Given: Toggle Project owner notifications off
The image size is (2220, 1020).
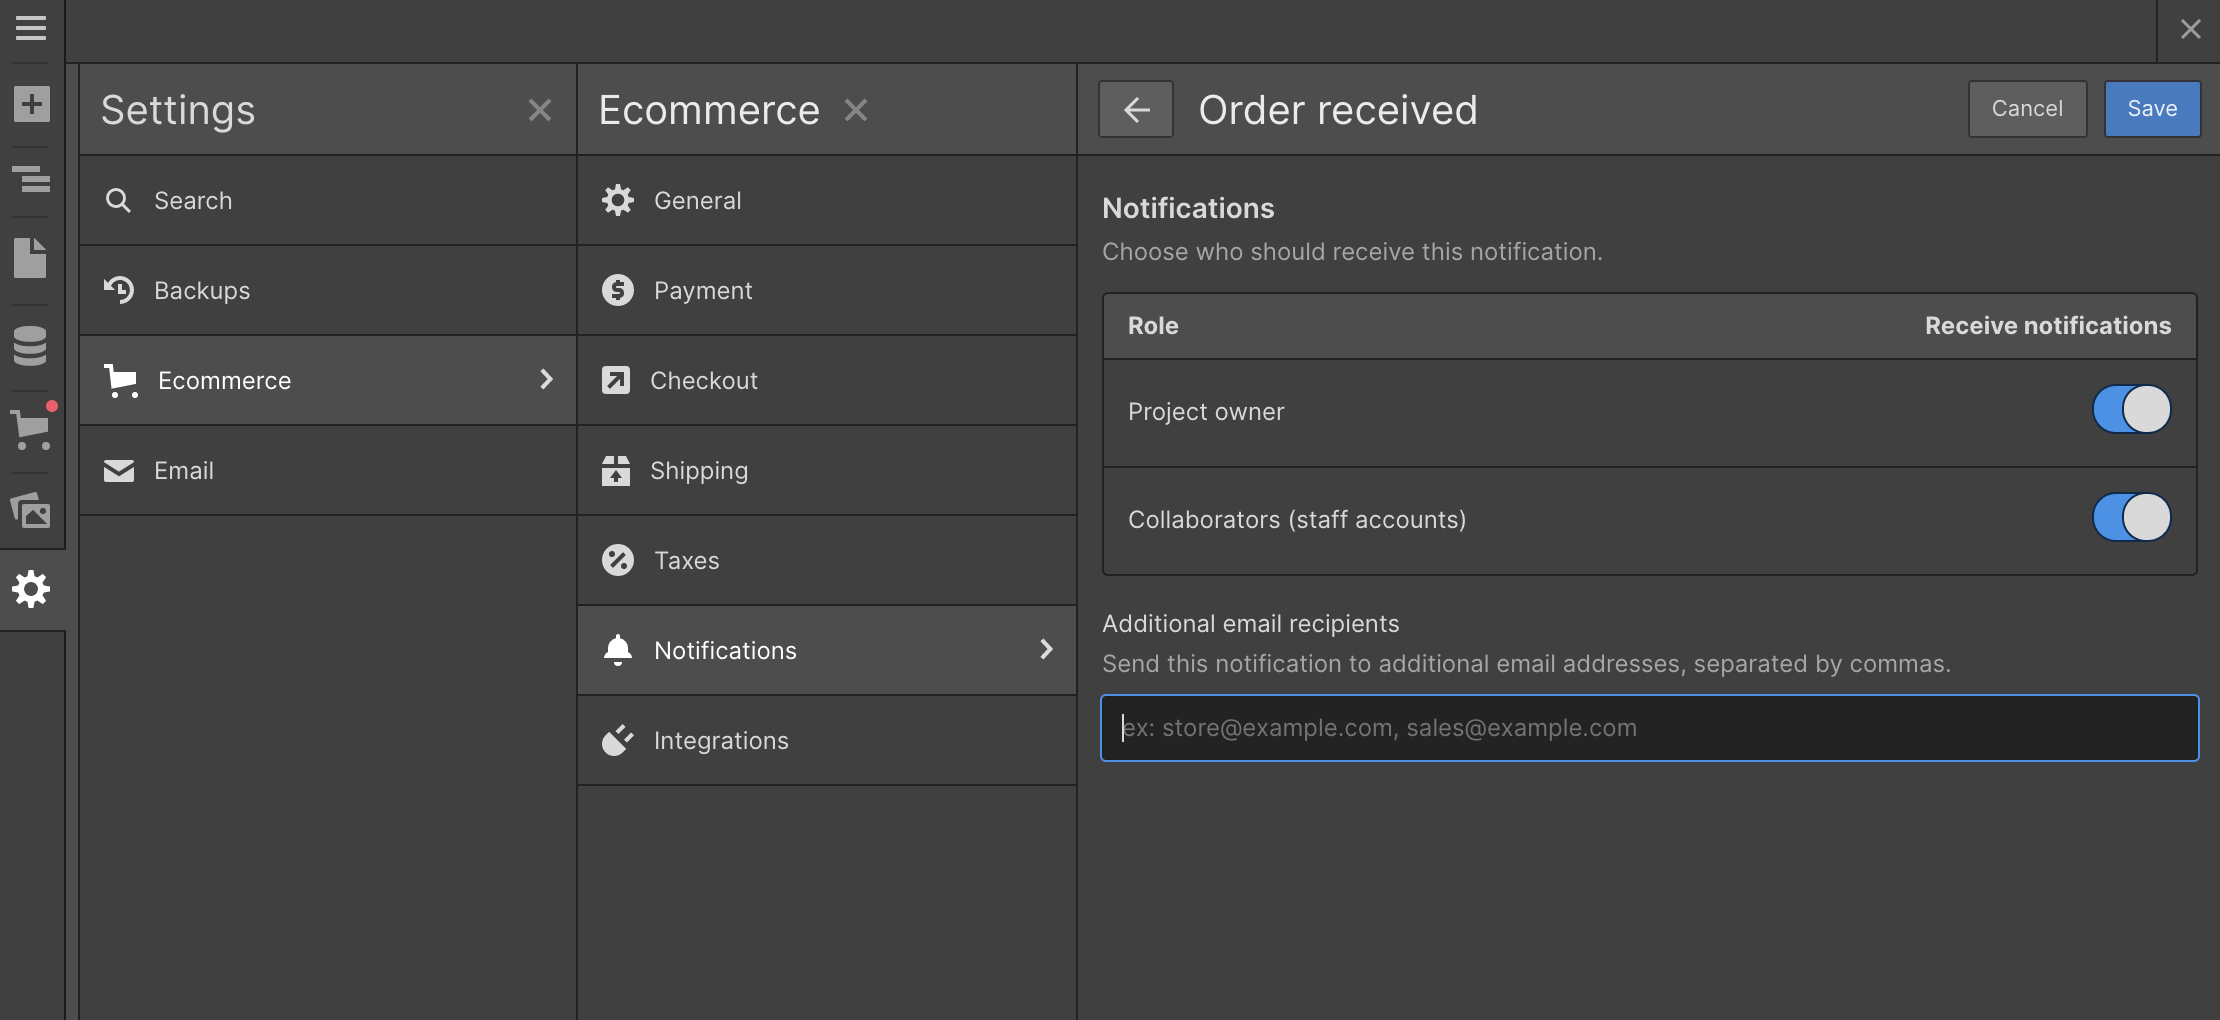Looking at the screenshot, I should tap(2132, 409).
